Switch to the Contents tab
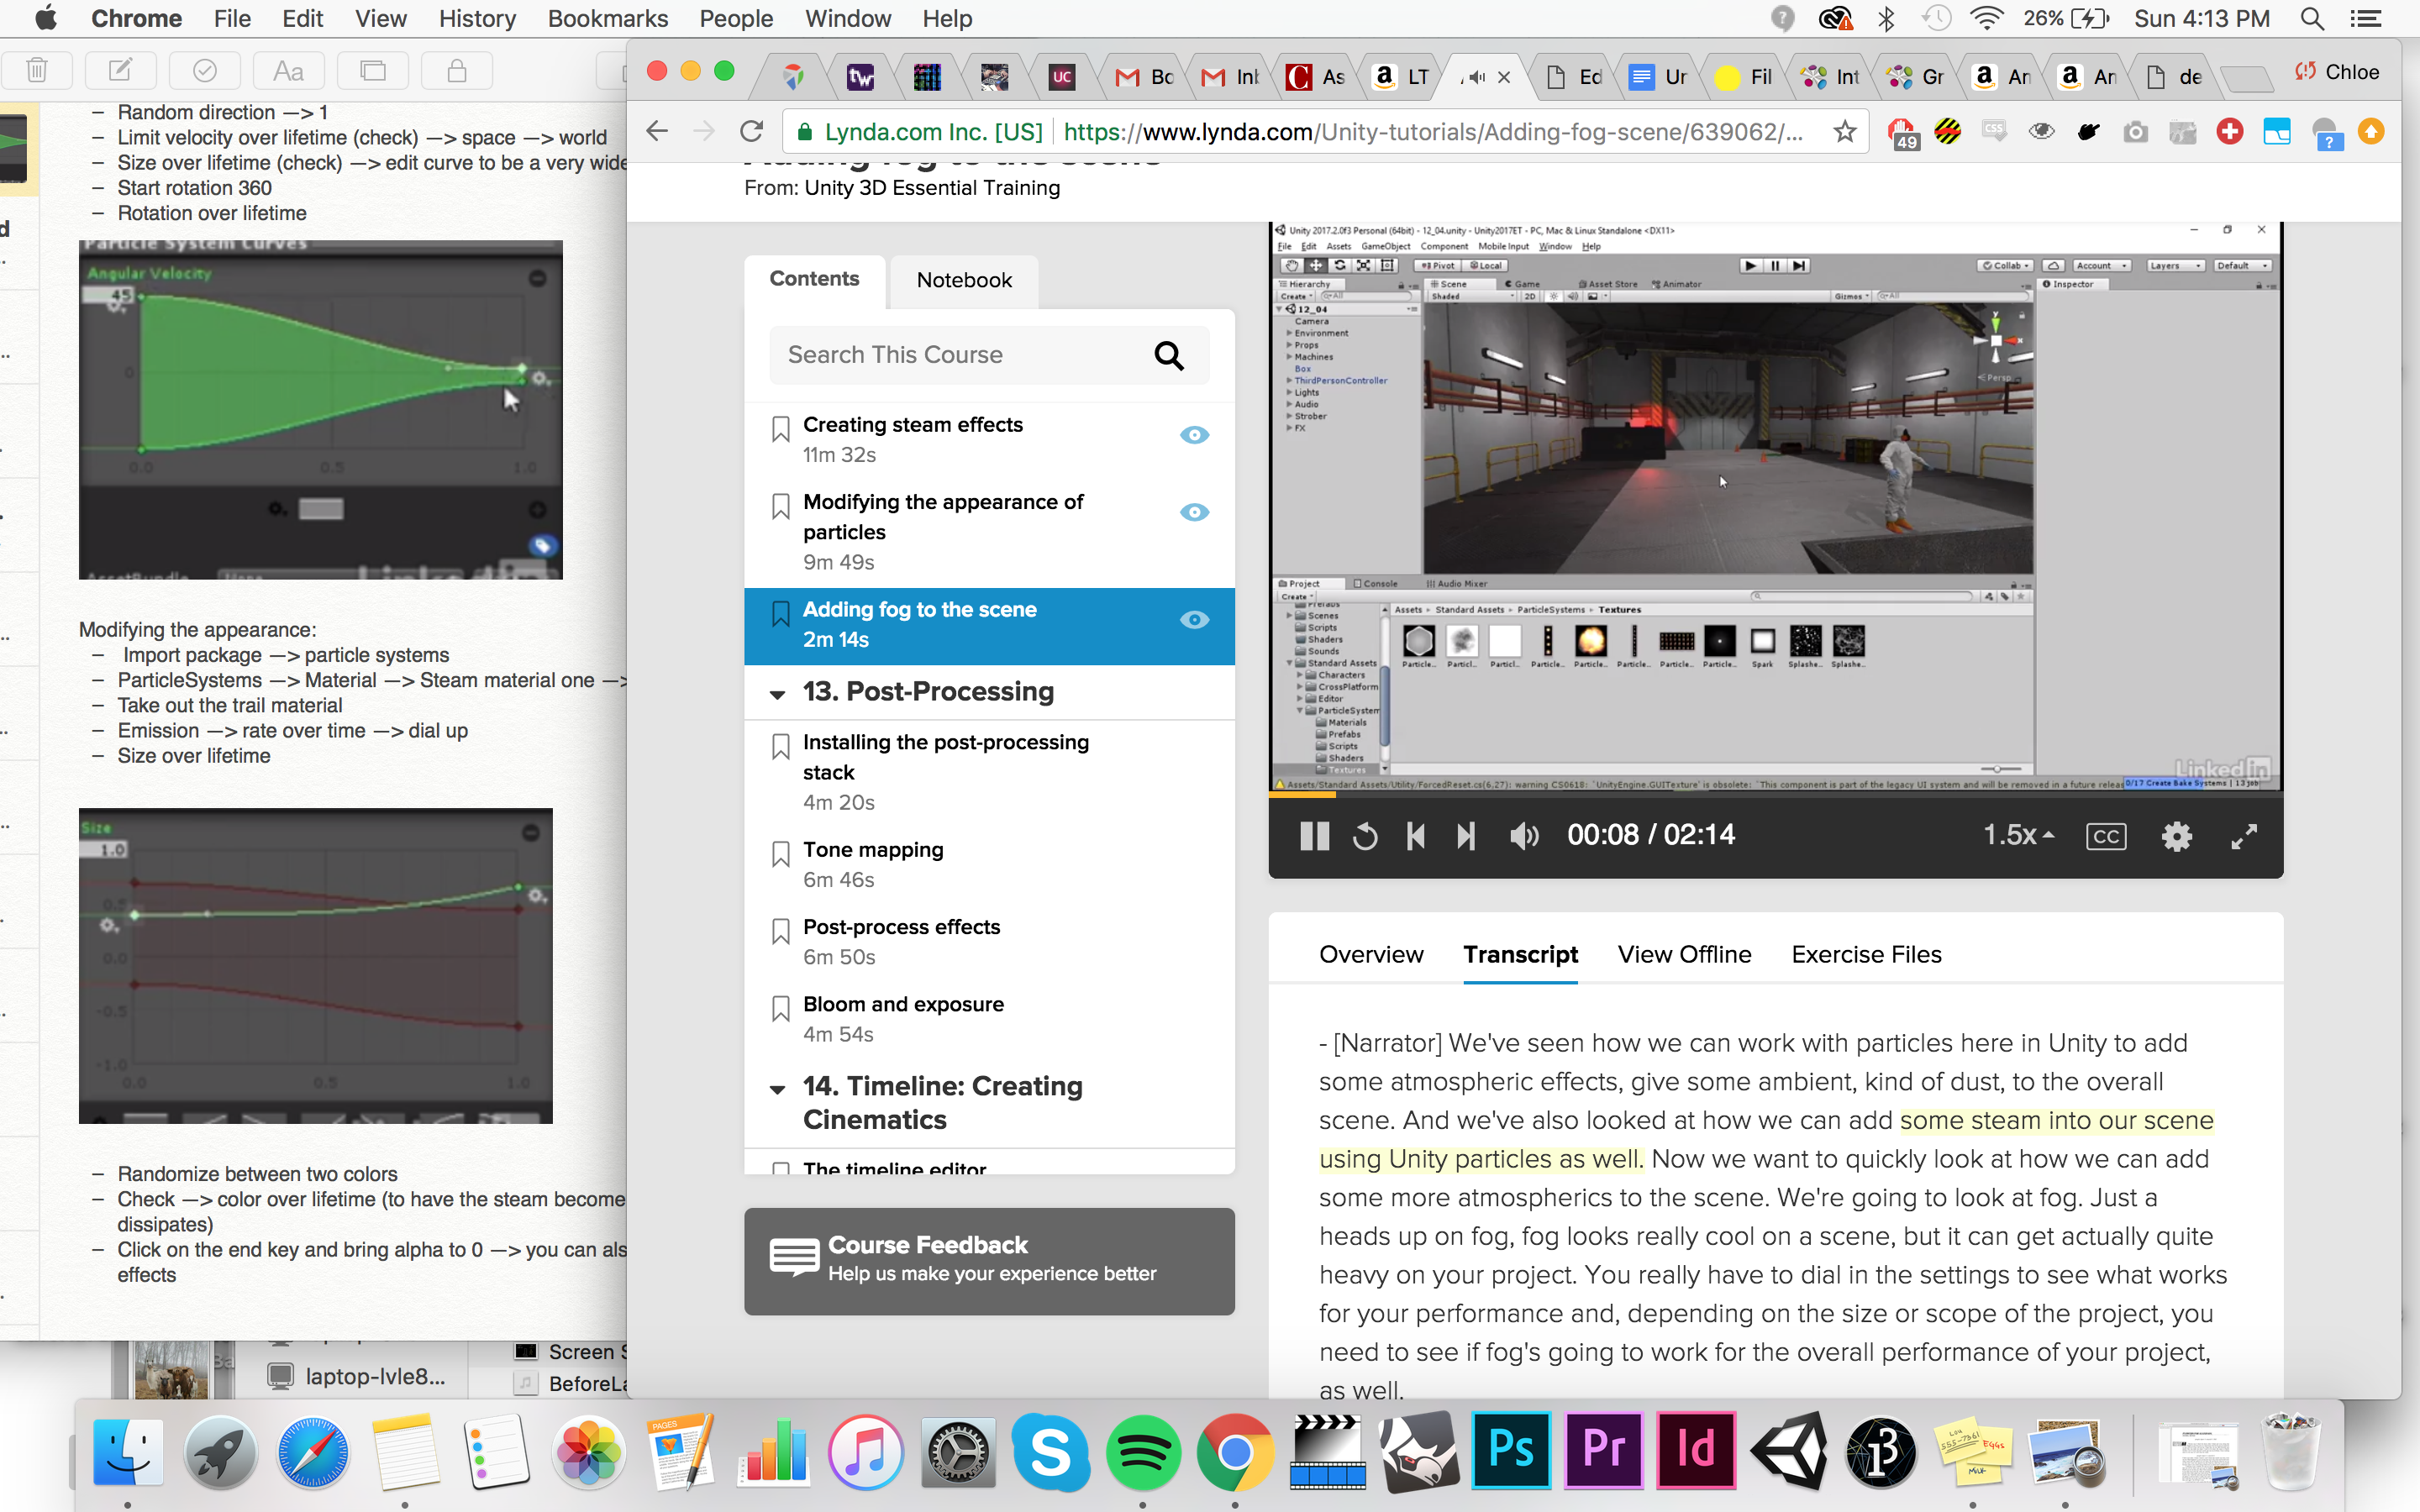Screen dimensions: 2420x1512 [x=814, y=279]
